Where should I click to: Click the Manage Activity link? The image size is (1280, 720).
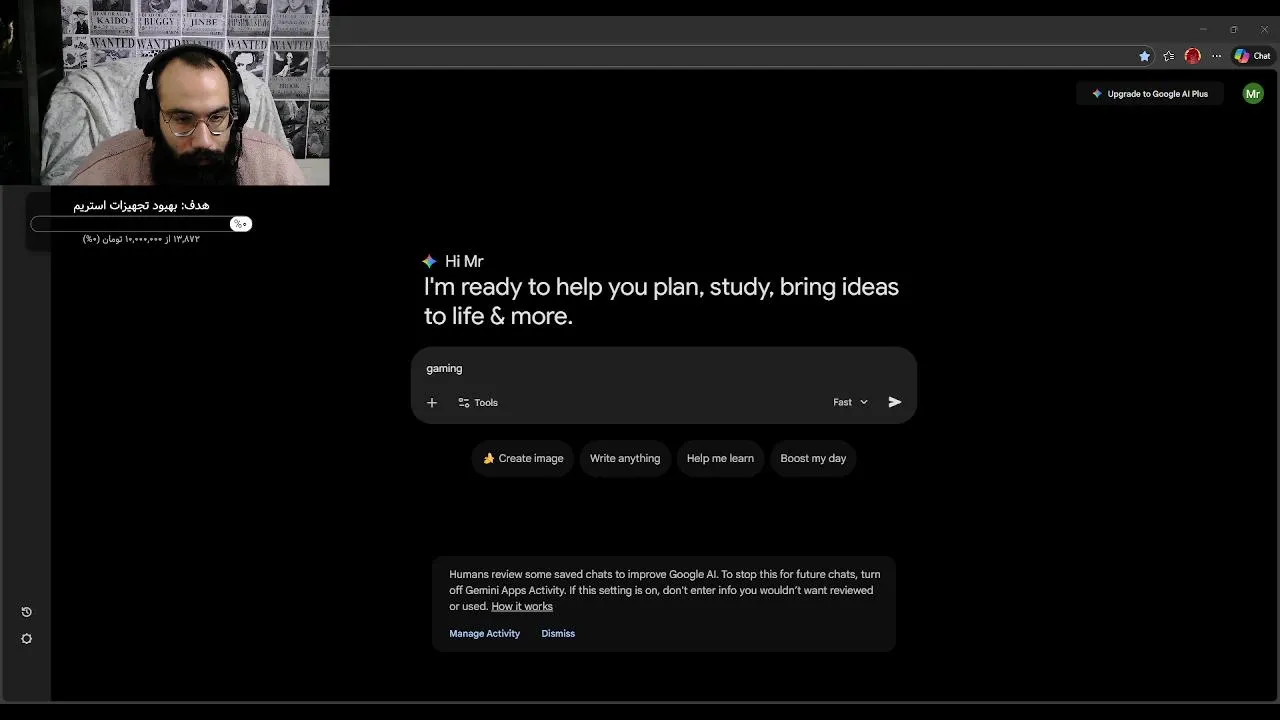(484, 633)
